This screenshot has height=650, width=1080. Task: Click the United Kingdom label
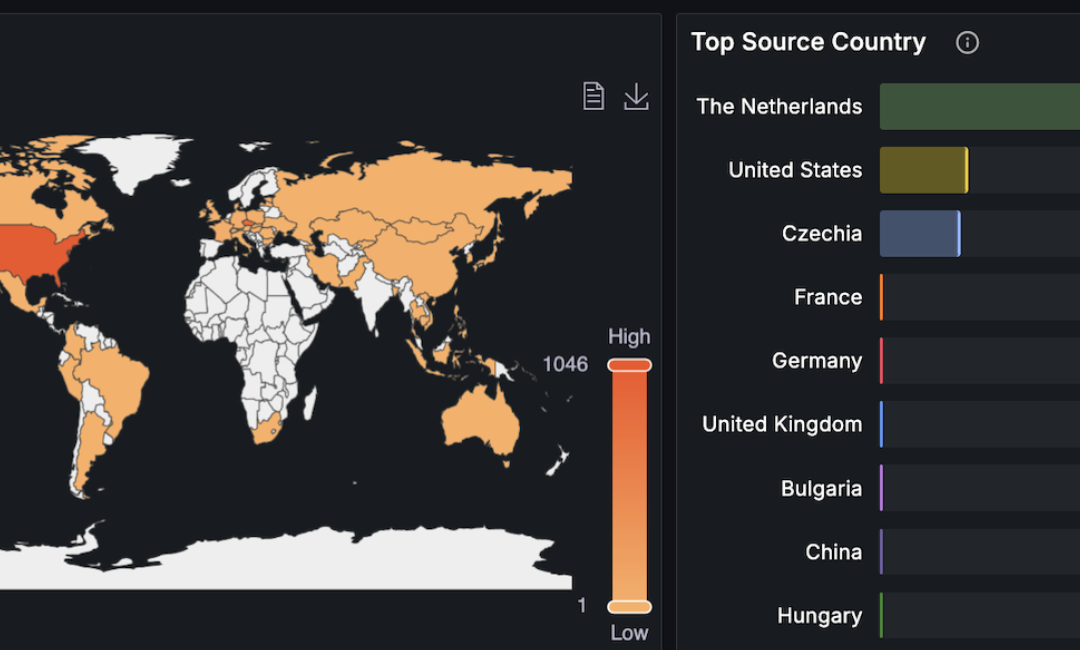tap(782, 424)
